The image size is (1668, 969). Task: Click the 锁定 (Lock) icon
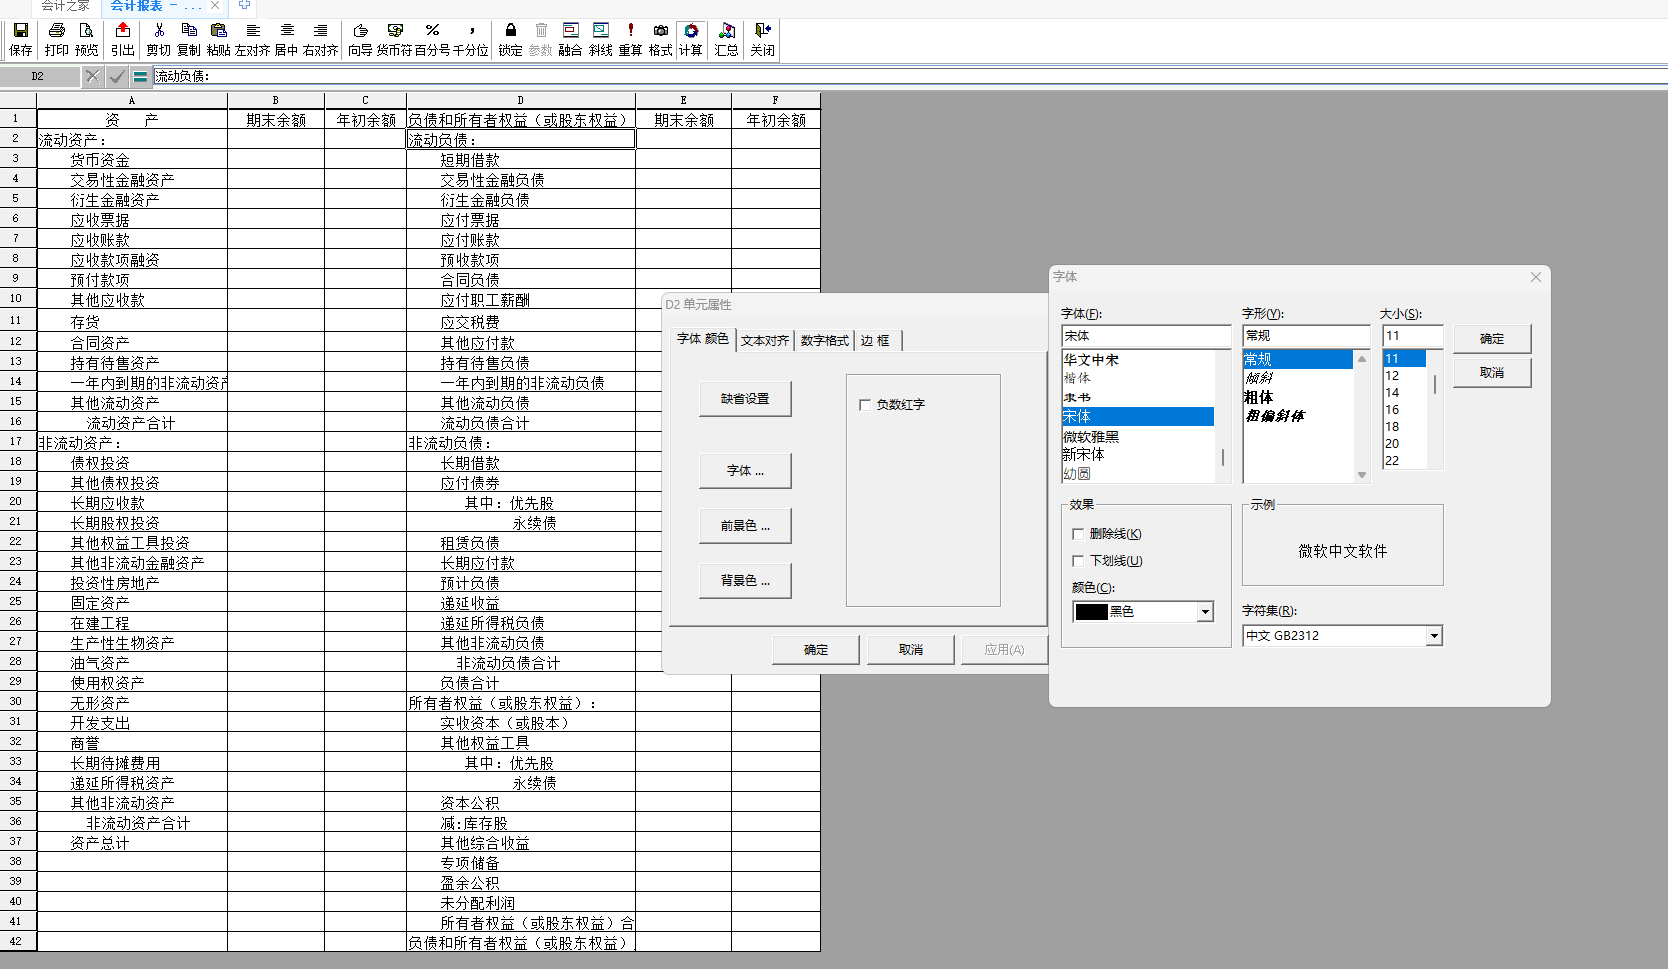point(510,39)
